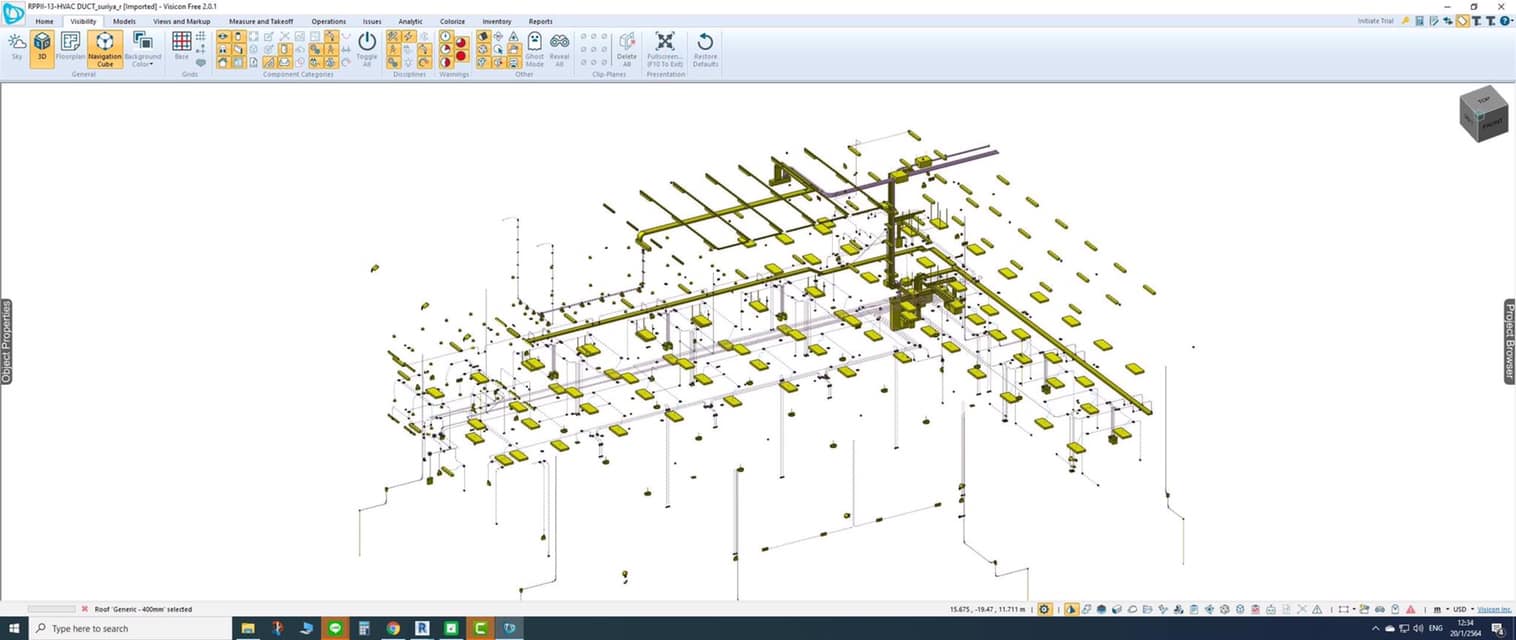Viewport: 1516px width, 640px height.
Task: Open the Background Color dropdown
Action: (143, 49)
